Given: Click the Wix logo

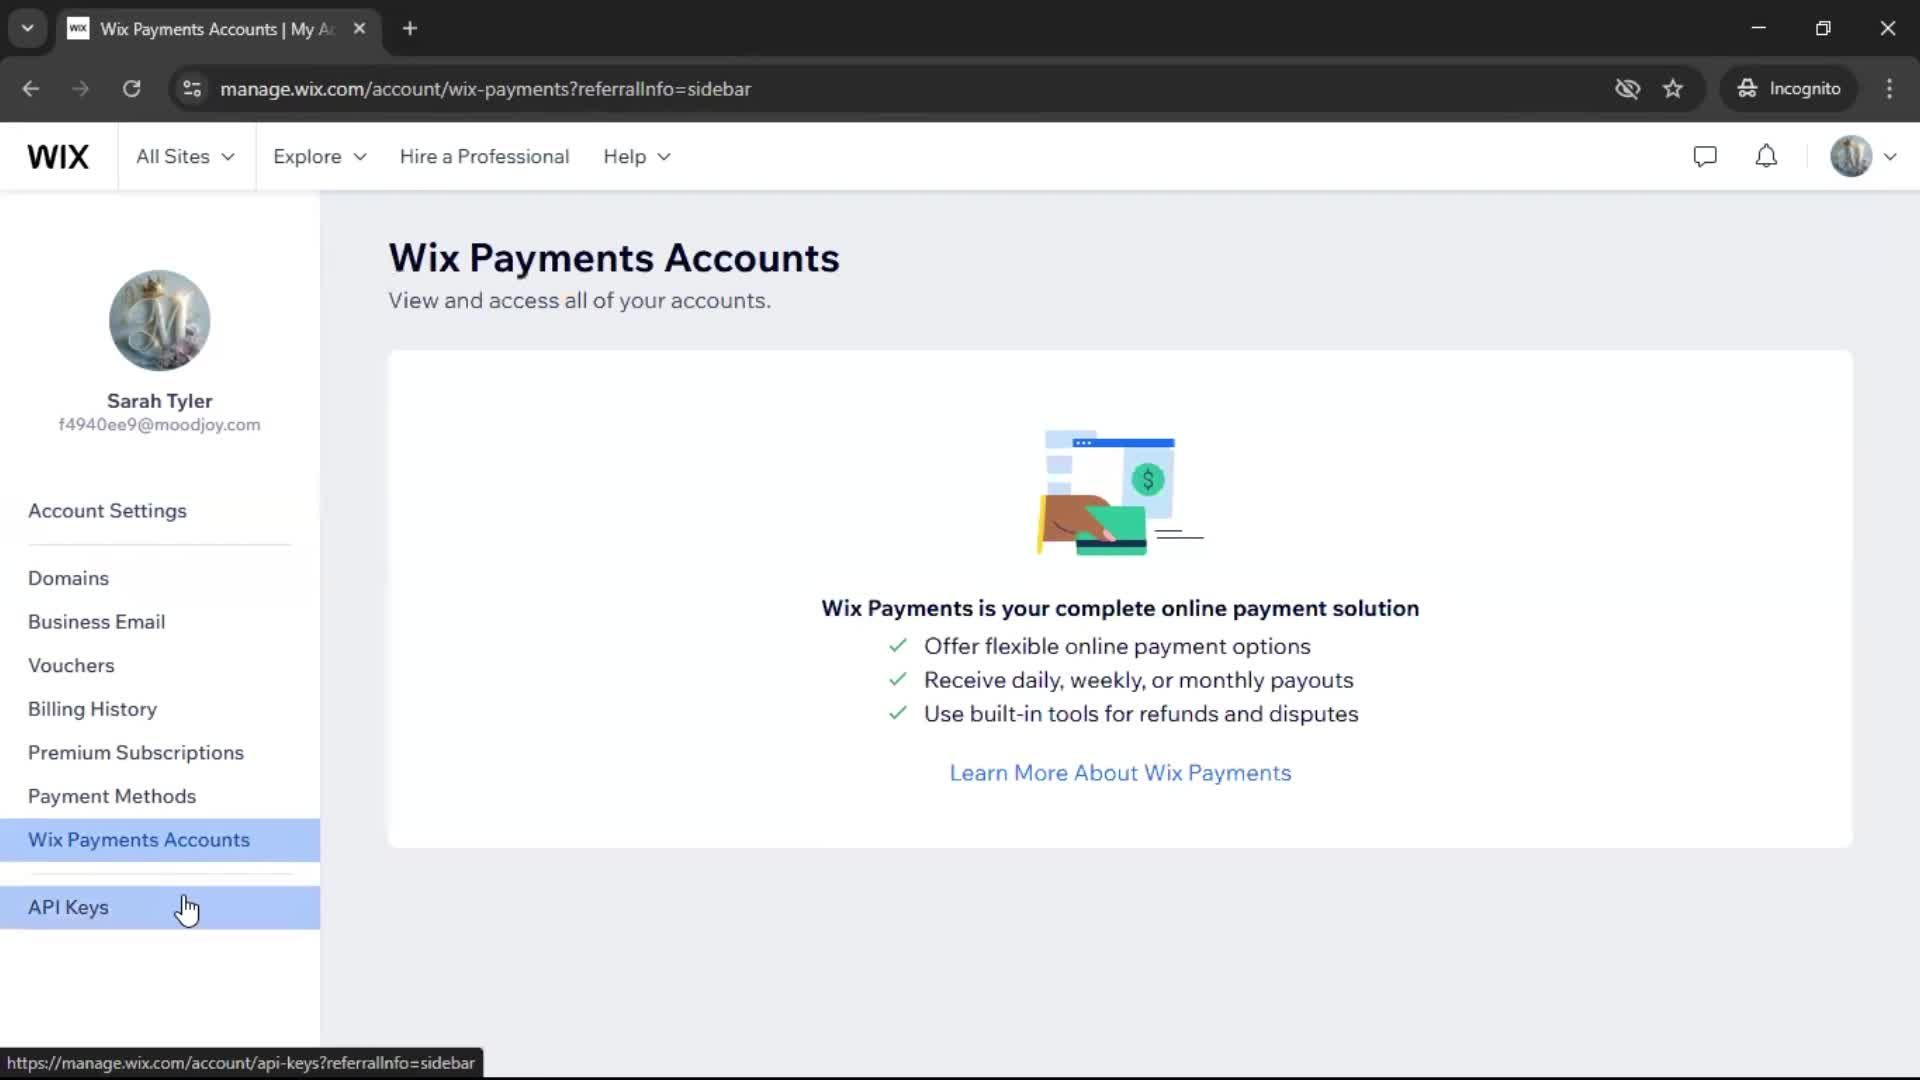Looking at the screenshot, I should click(58, 157).
